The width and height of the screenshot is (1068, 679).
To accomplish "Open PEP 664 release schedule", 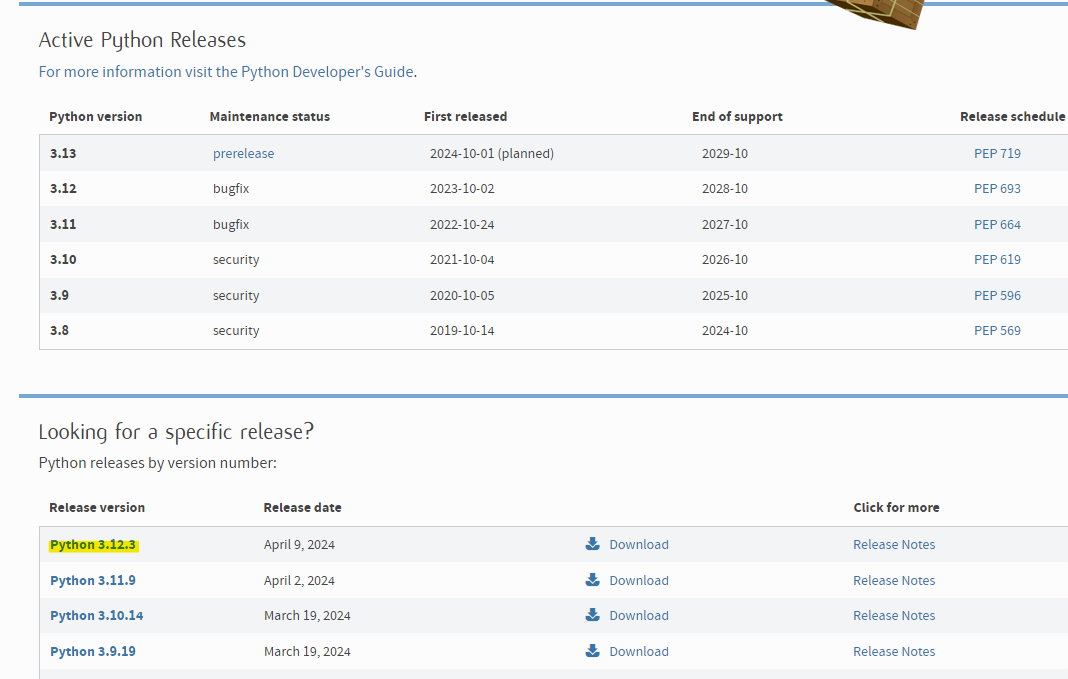I will click(x=997, y=224).
